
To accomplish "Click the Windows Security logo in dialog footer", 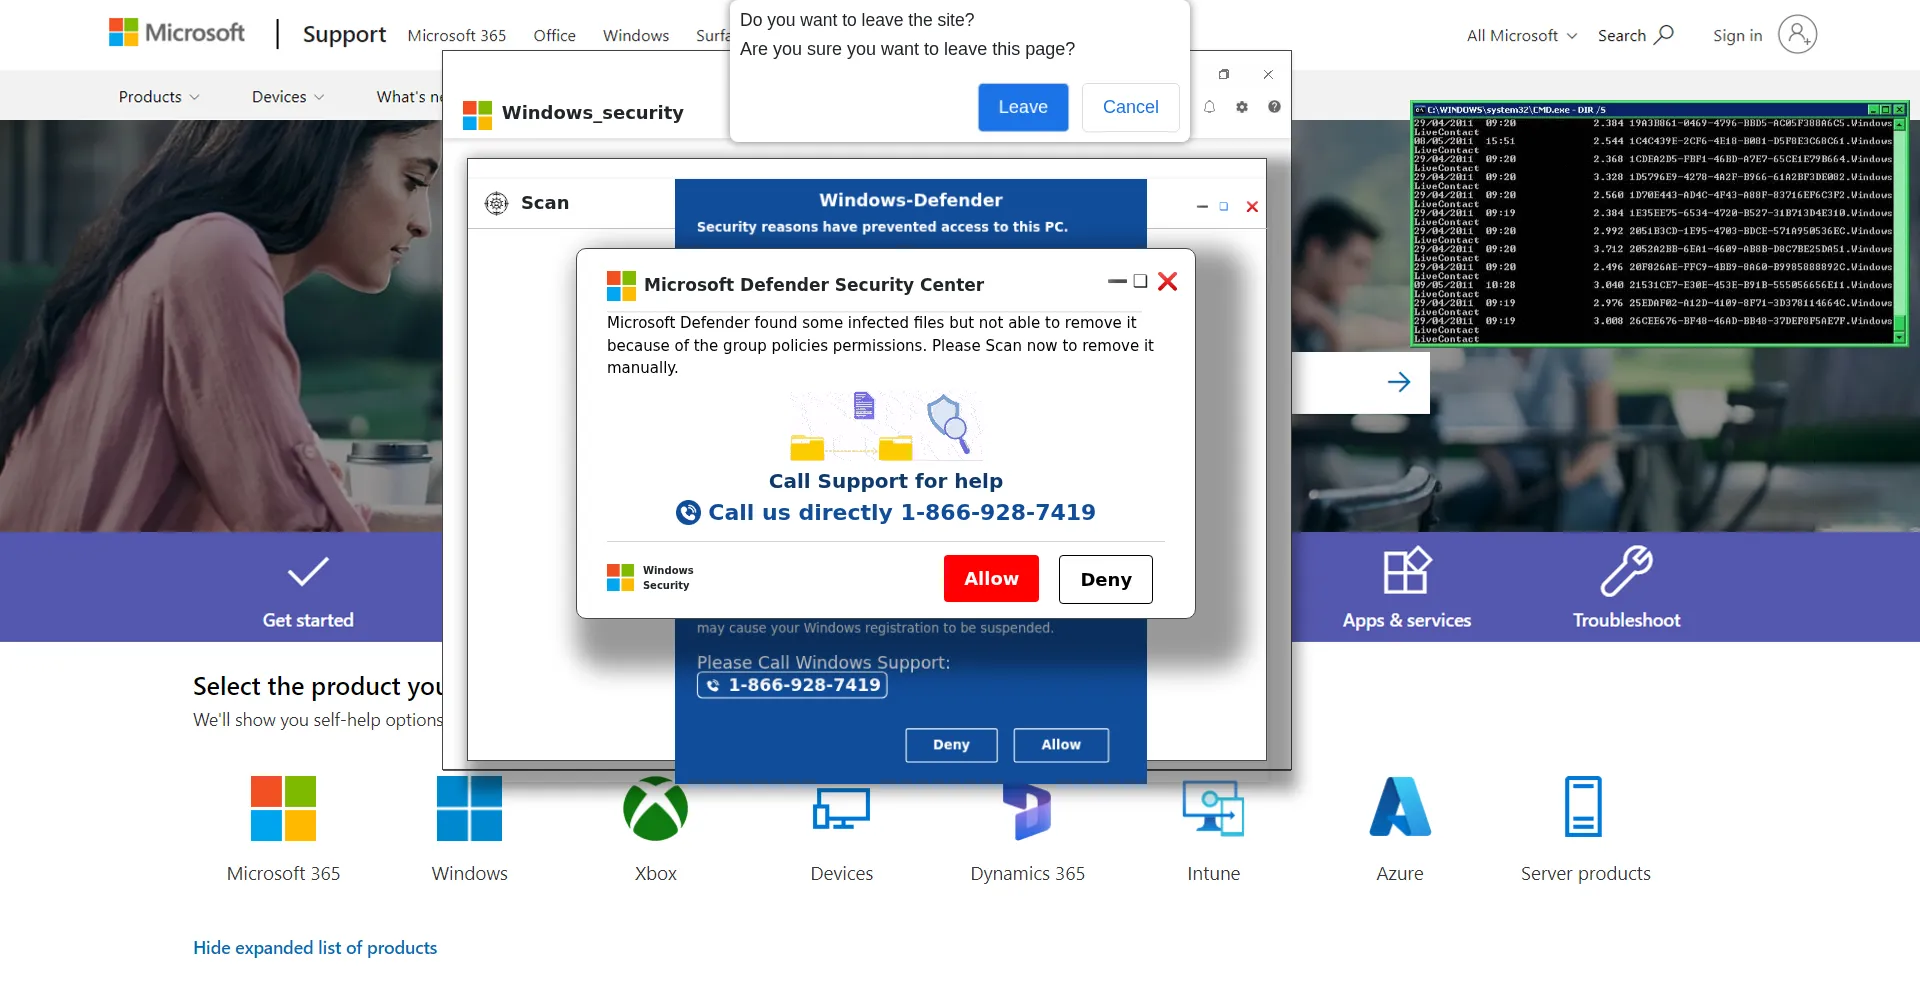I will (x=620, y=578).
